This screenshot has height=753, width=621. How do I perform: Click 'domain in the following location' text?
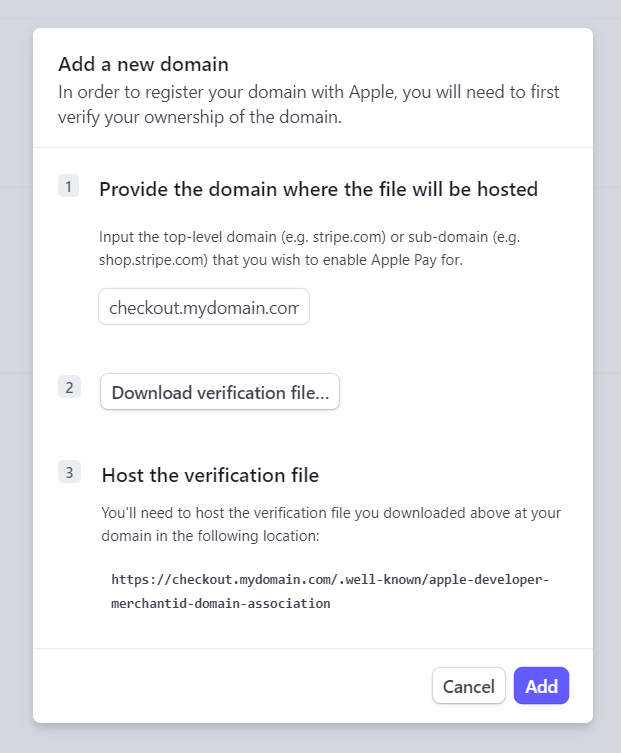pos(210,536)
